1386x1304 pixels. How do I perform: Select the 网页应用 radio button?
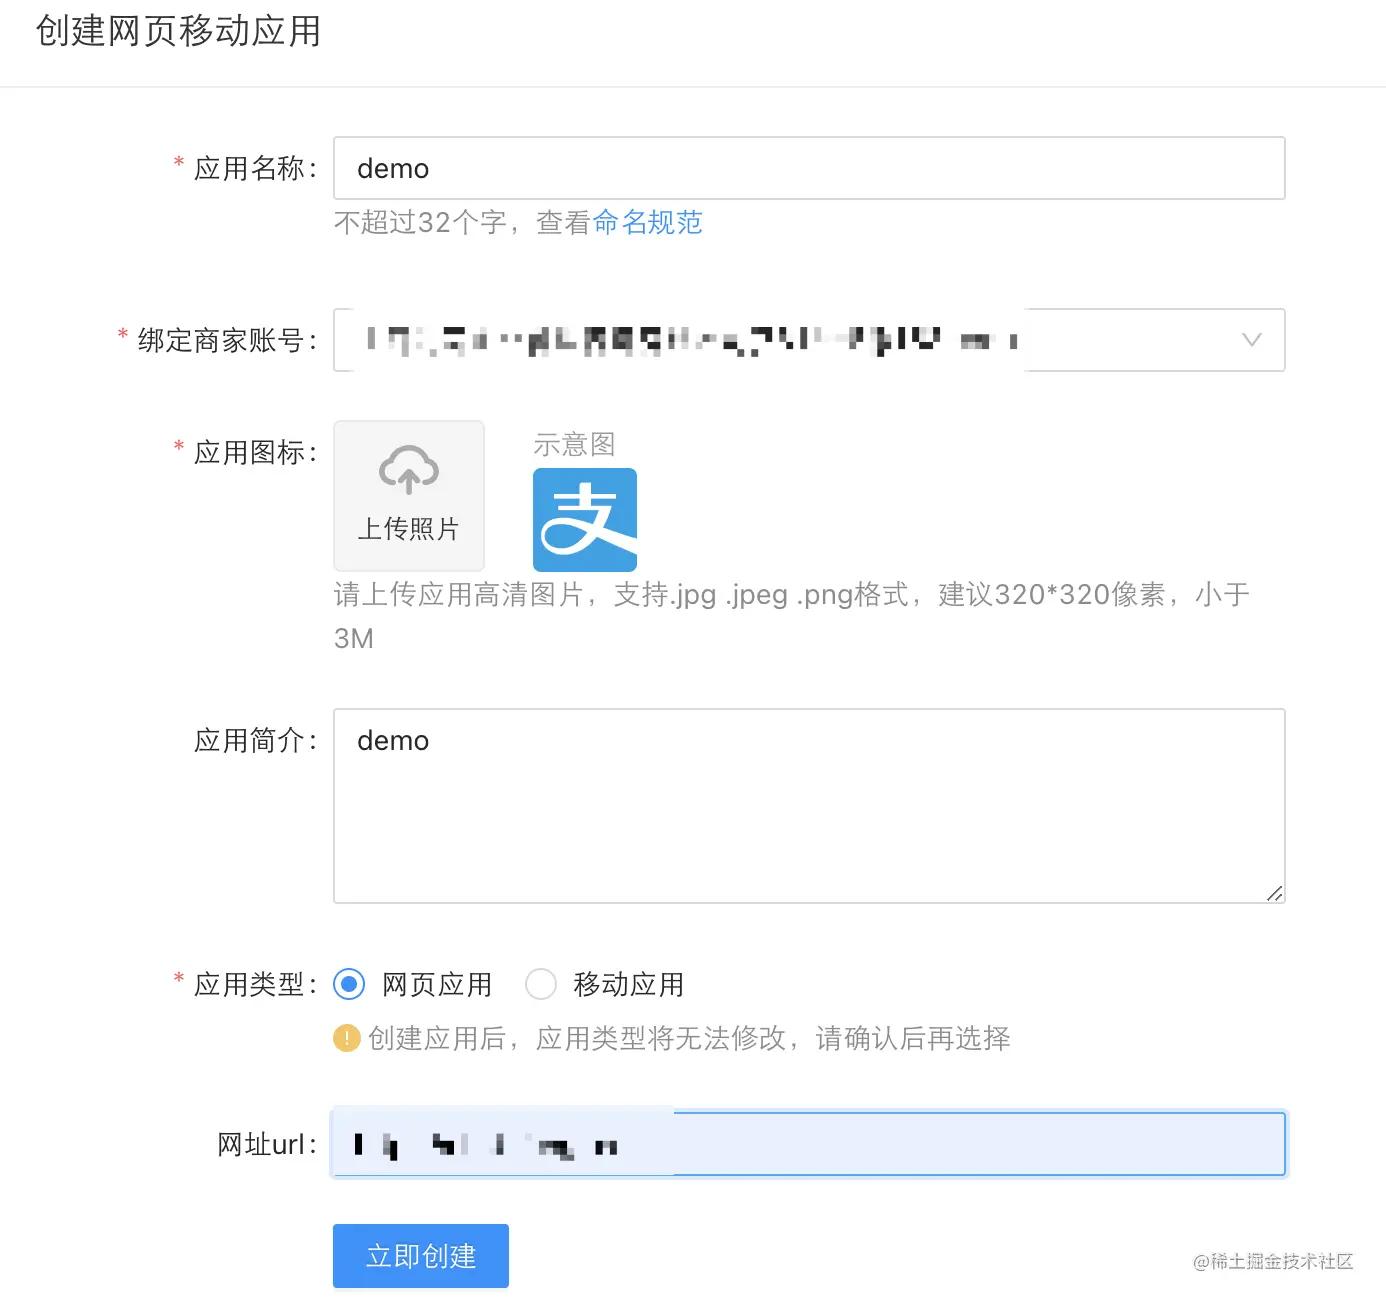(x=349, y=984)
